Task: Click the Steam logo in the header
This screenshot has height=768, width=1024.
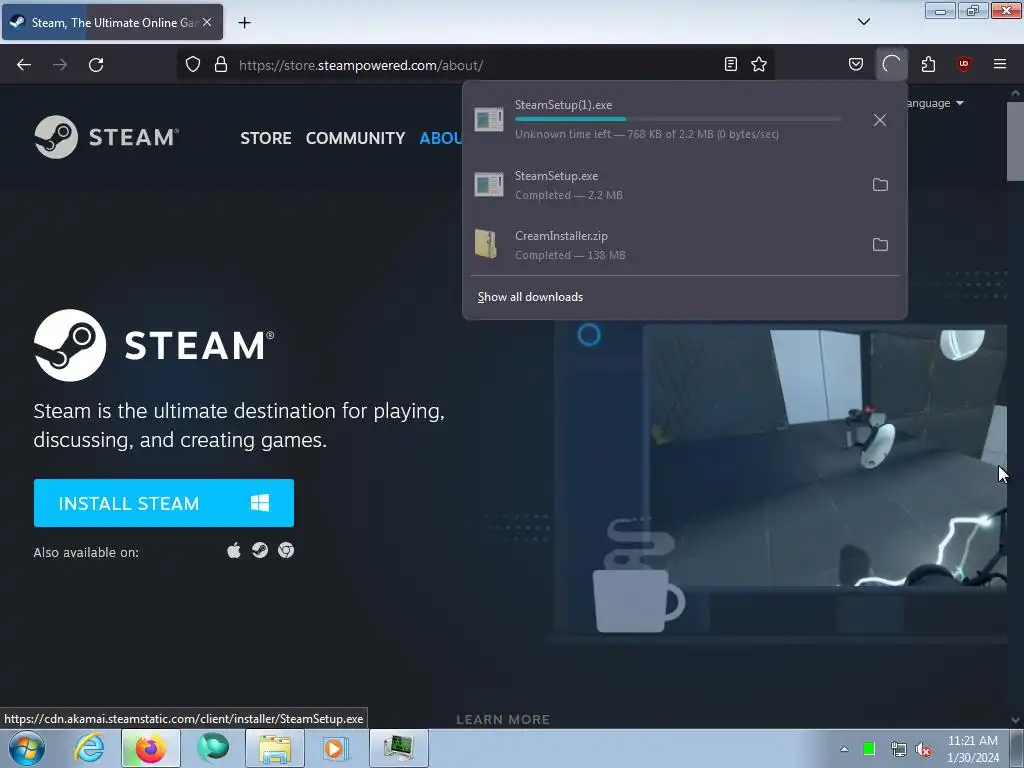Action: pos(106,137)
